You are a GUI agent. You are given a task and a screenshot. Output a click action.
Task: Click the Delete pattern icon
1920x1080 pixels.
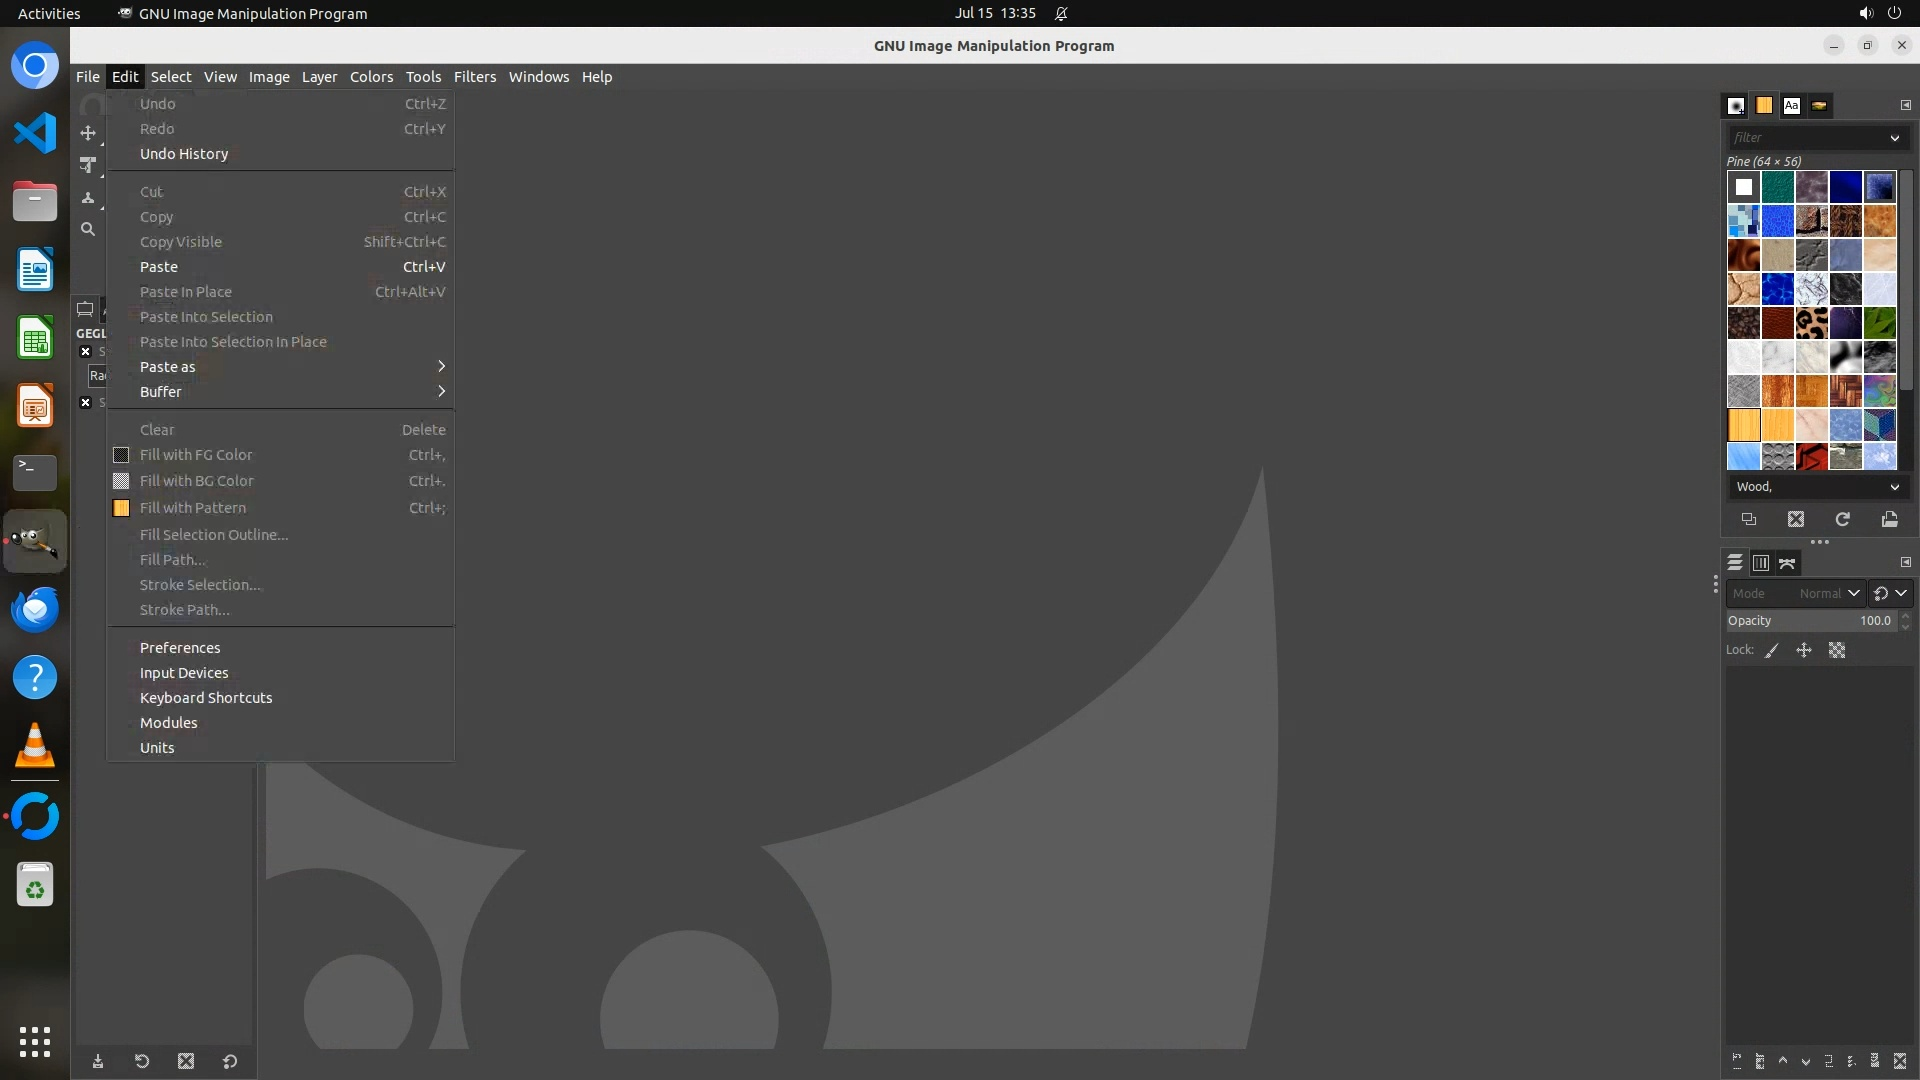pyautogui.click(x=1796, y=519)
